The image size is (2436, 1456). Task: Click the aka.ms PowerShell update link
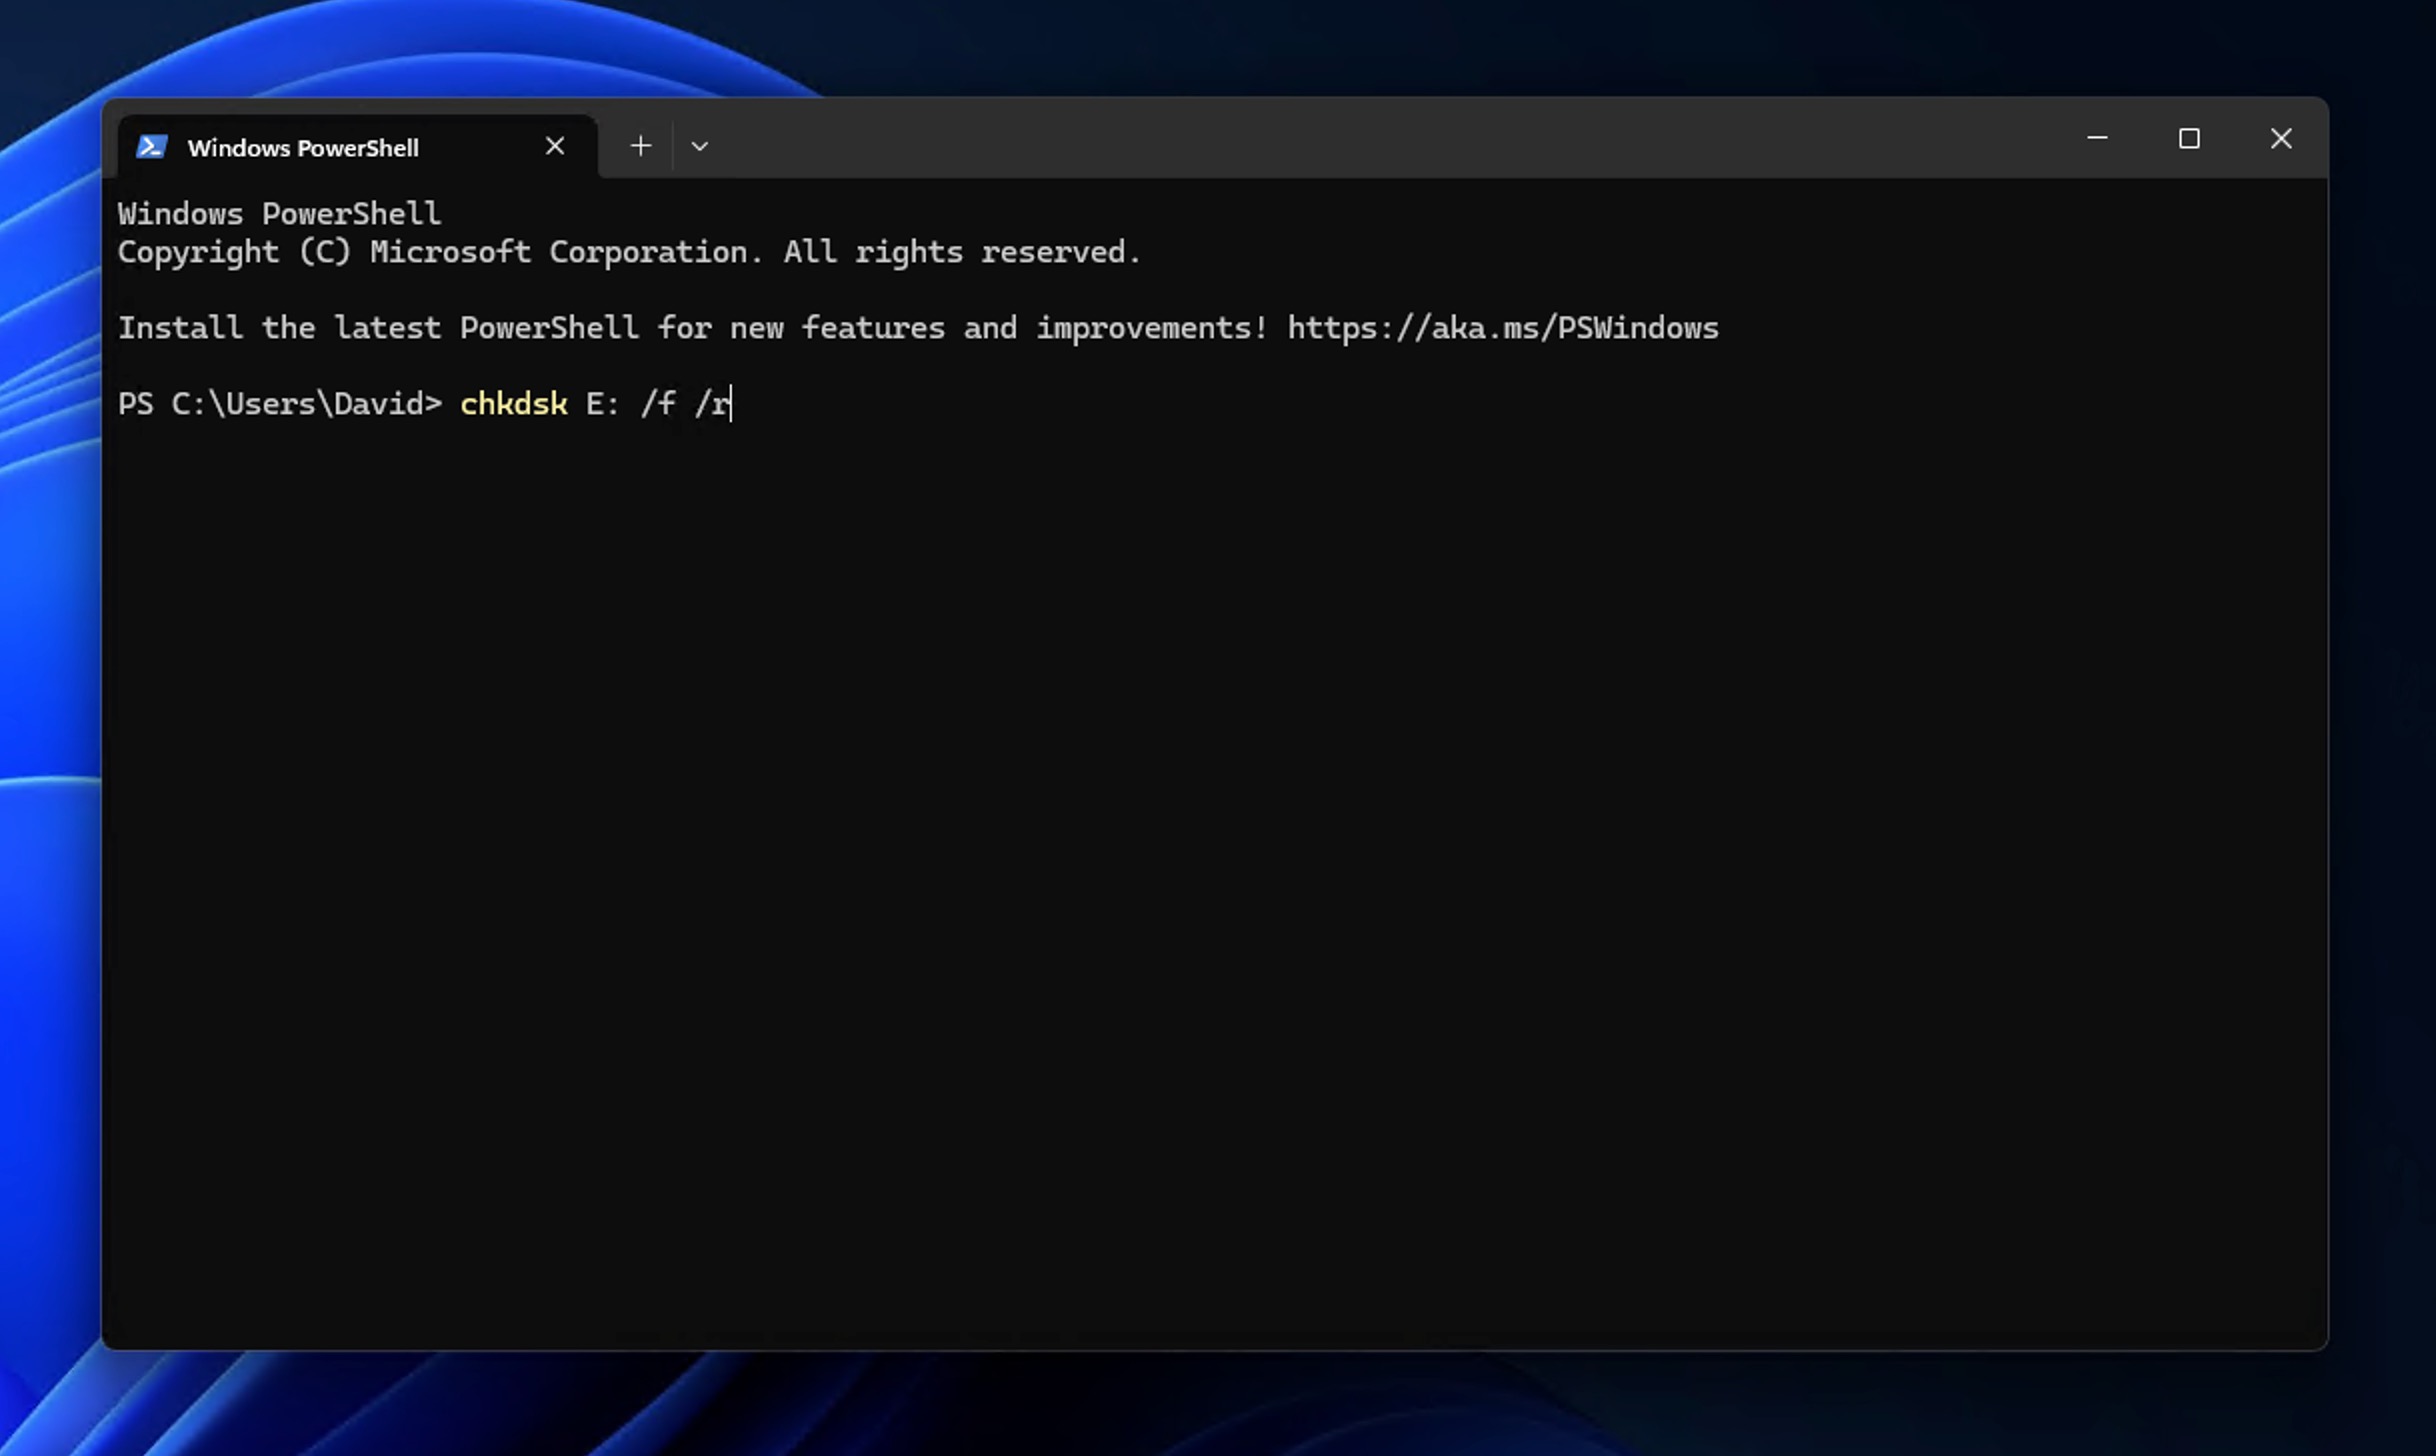click(1502, 328)
